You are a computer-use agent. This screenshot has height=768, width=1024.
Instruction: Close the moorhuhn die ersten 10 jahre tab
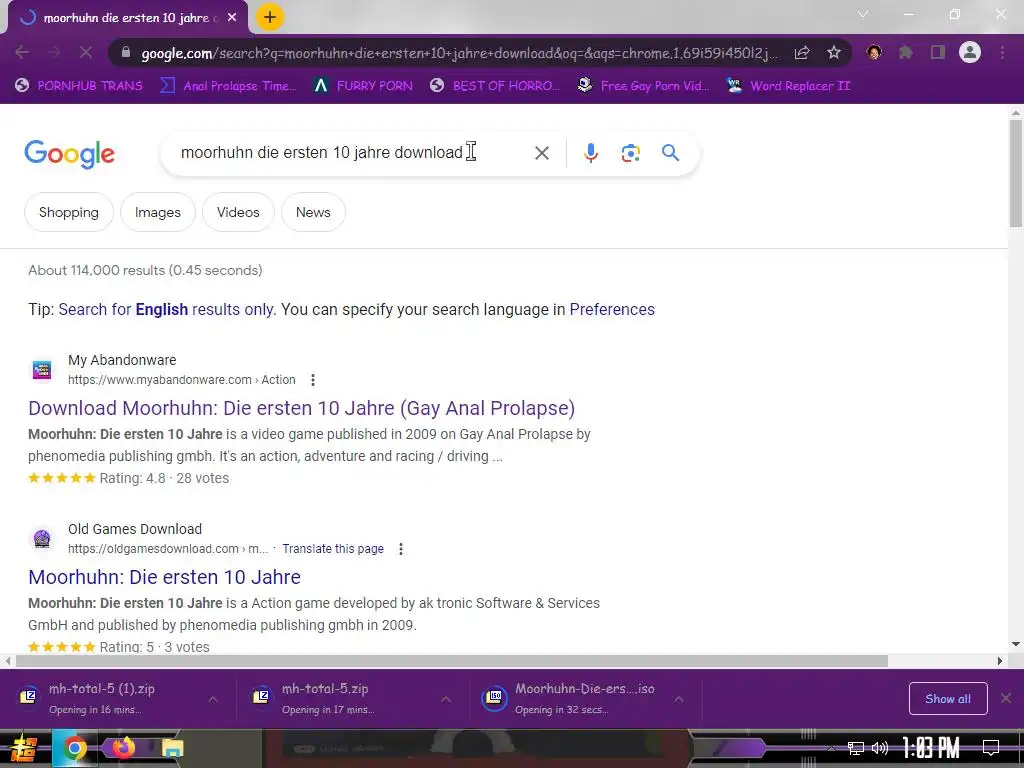[x=232, y=18]
